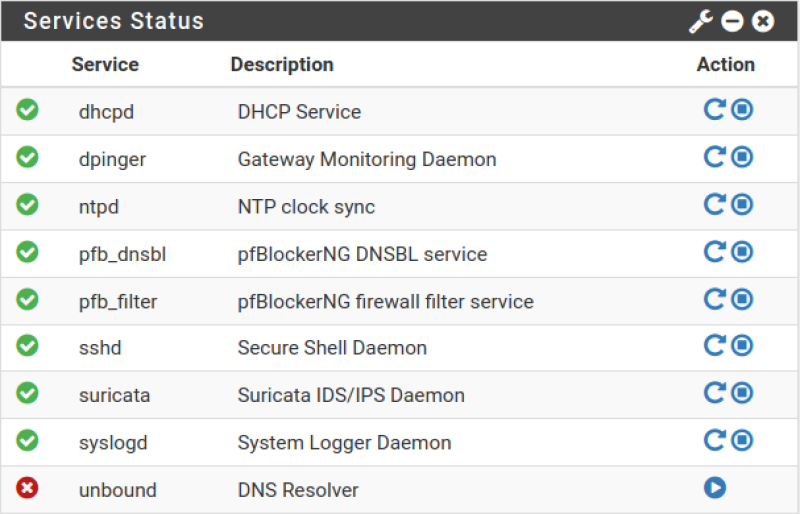Click the red stopped status icon for unbound
The height and width of the screenshot is (514, 800).
point(27,487)
